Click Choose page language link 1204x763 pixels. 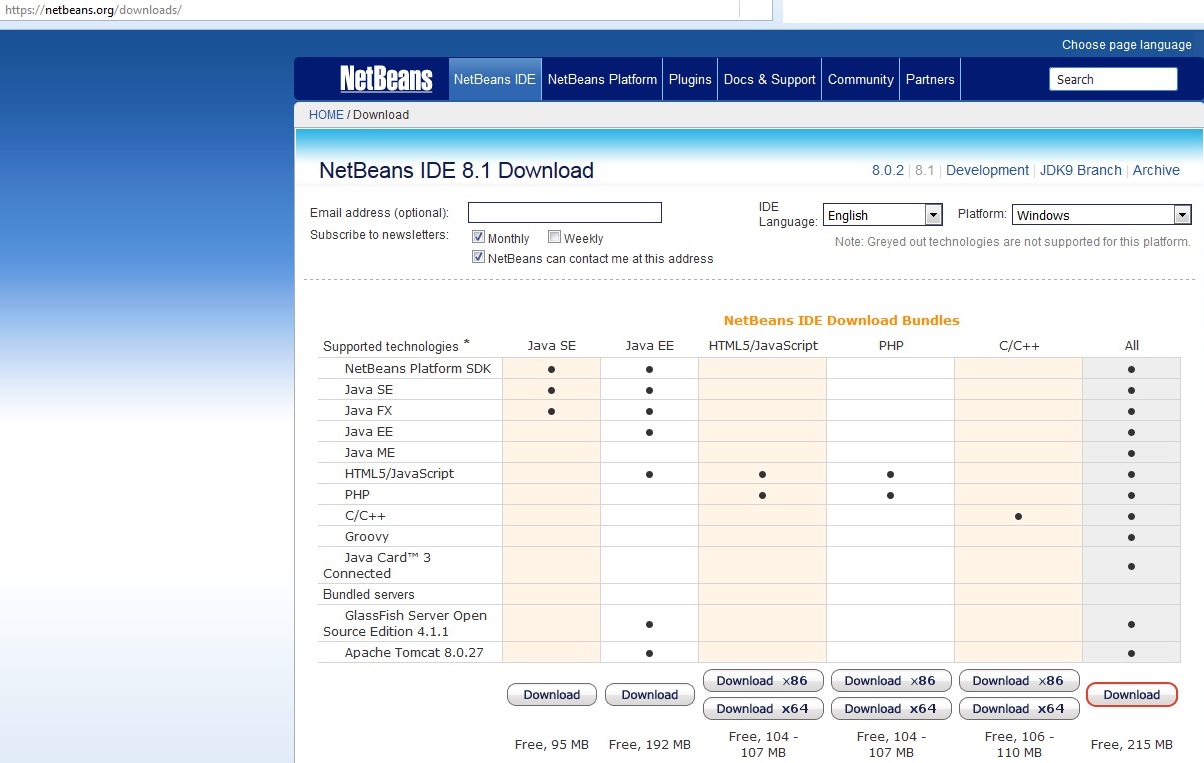tap(1127, 45)
